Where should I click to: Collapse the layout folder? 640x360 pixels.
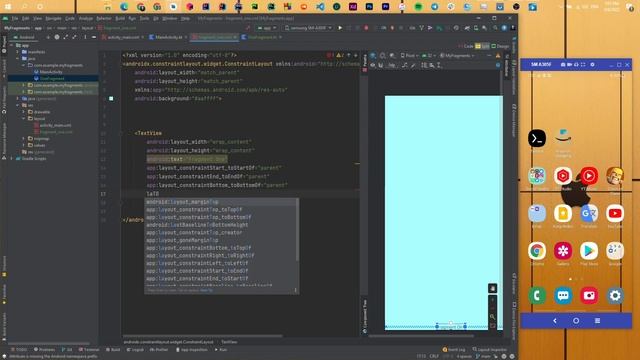pos(24,119)
